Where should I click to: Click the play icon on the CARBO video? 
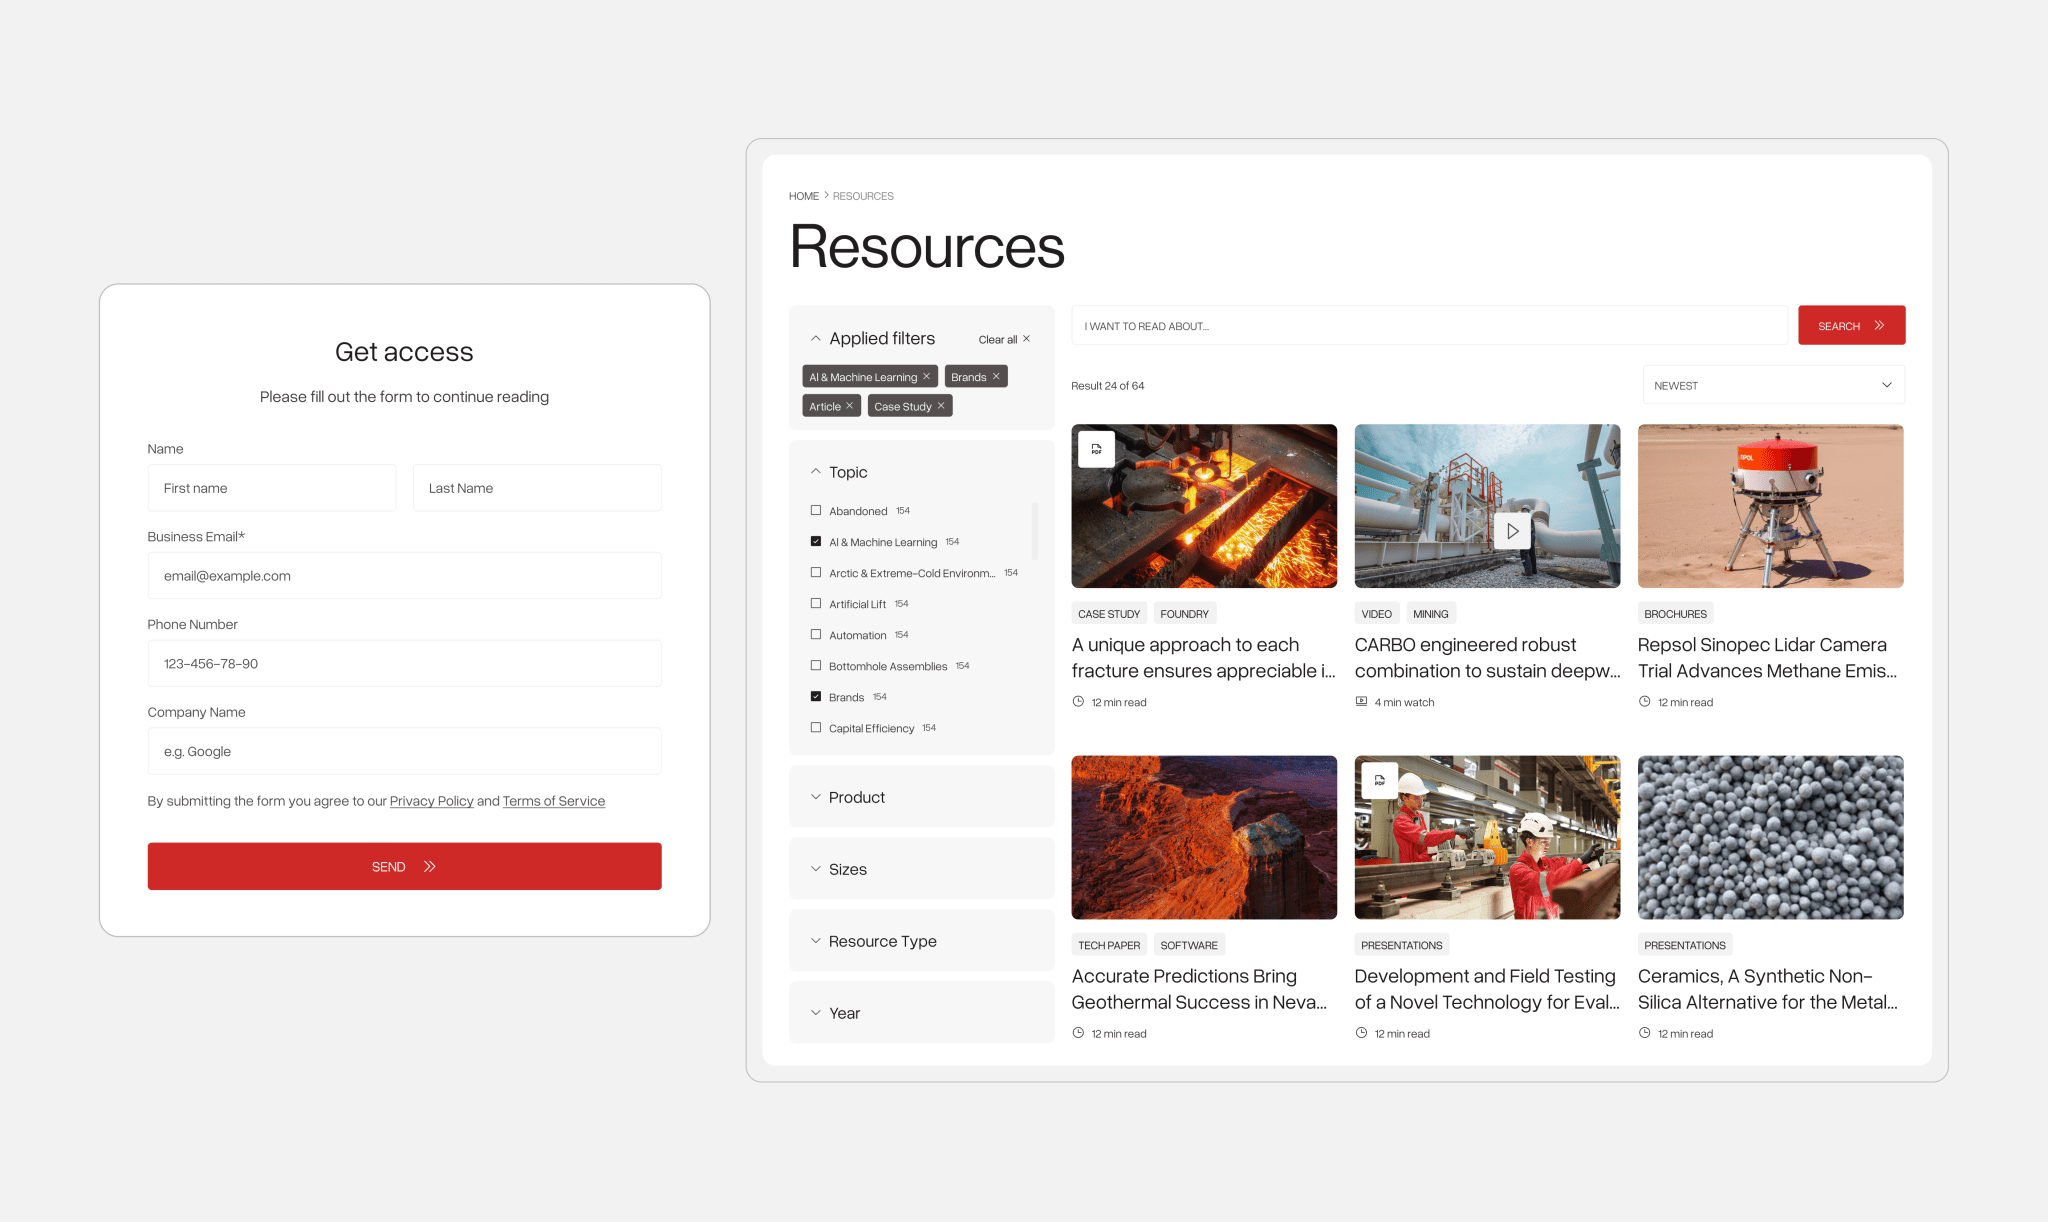click(x=1513, y=530)
